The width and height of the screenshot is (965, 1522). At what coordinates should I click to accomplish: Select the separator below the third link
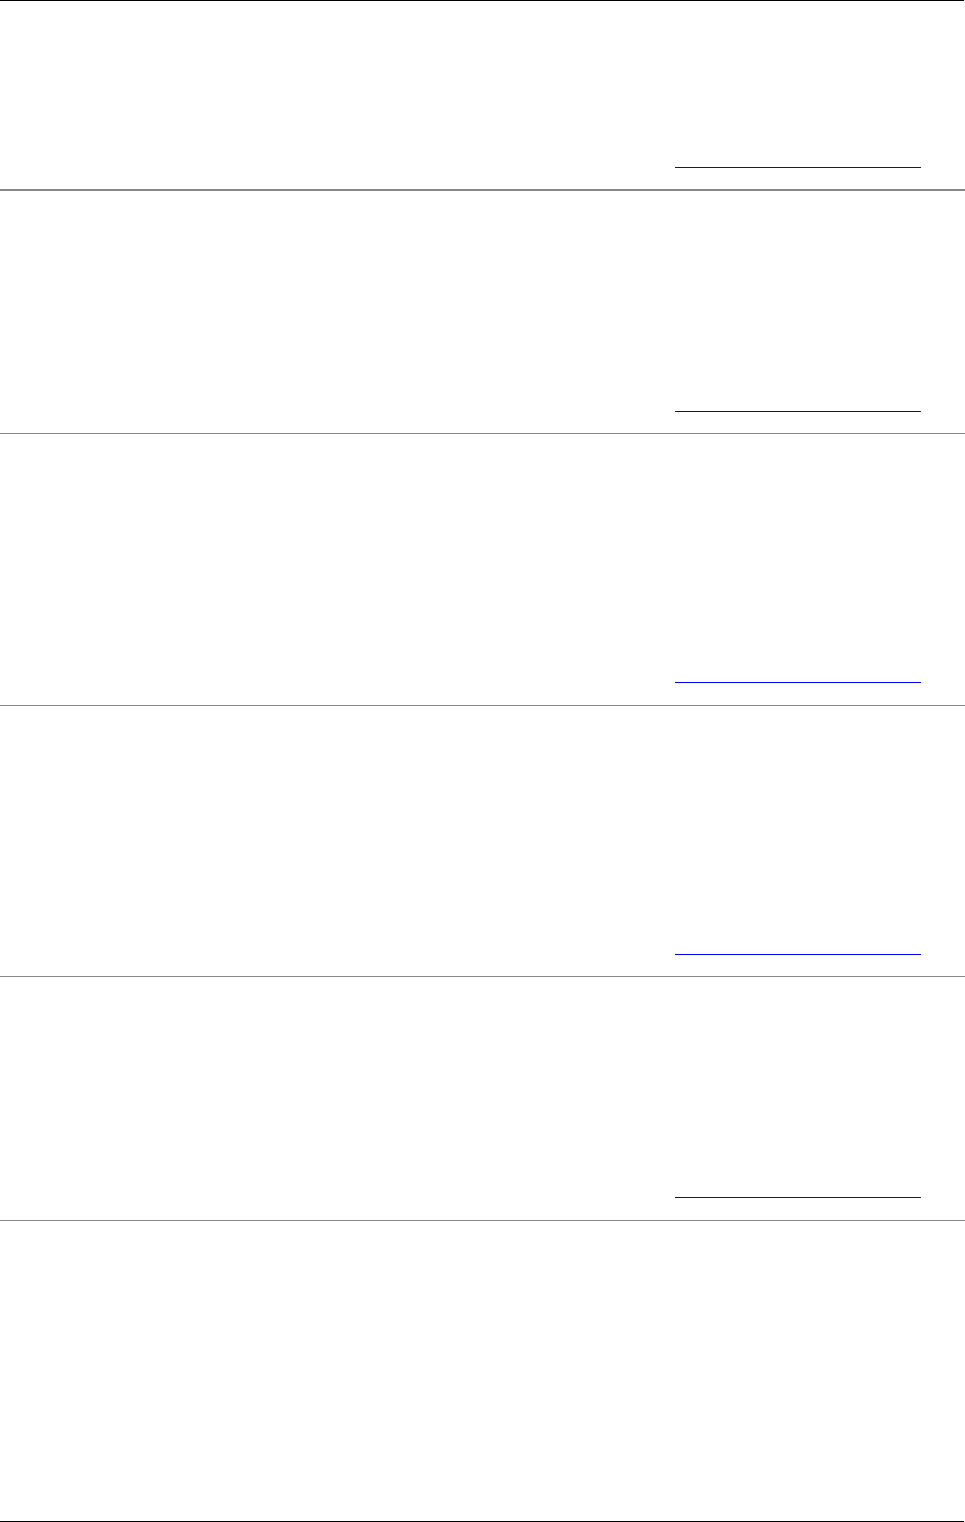tap(482, 705)
